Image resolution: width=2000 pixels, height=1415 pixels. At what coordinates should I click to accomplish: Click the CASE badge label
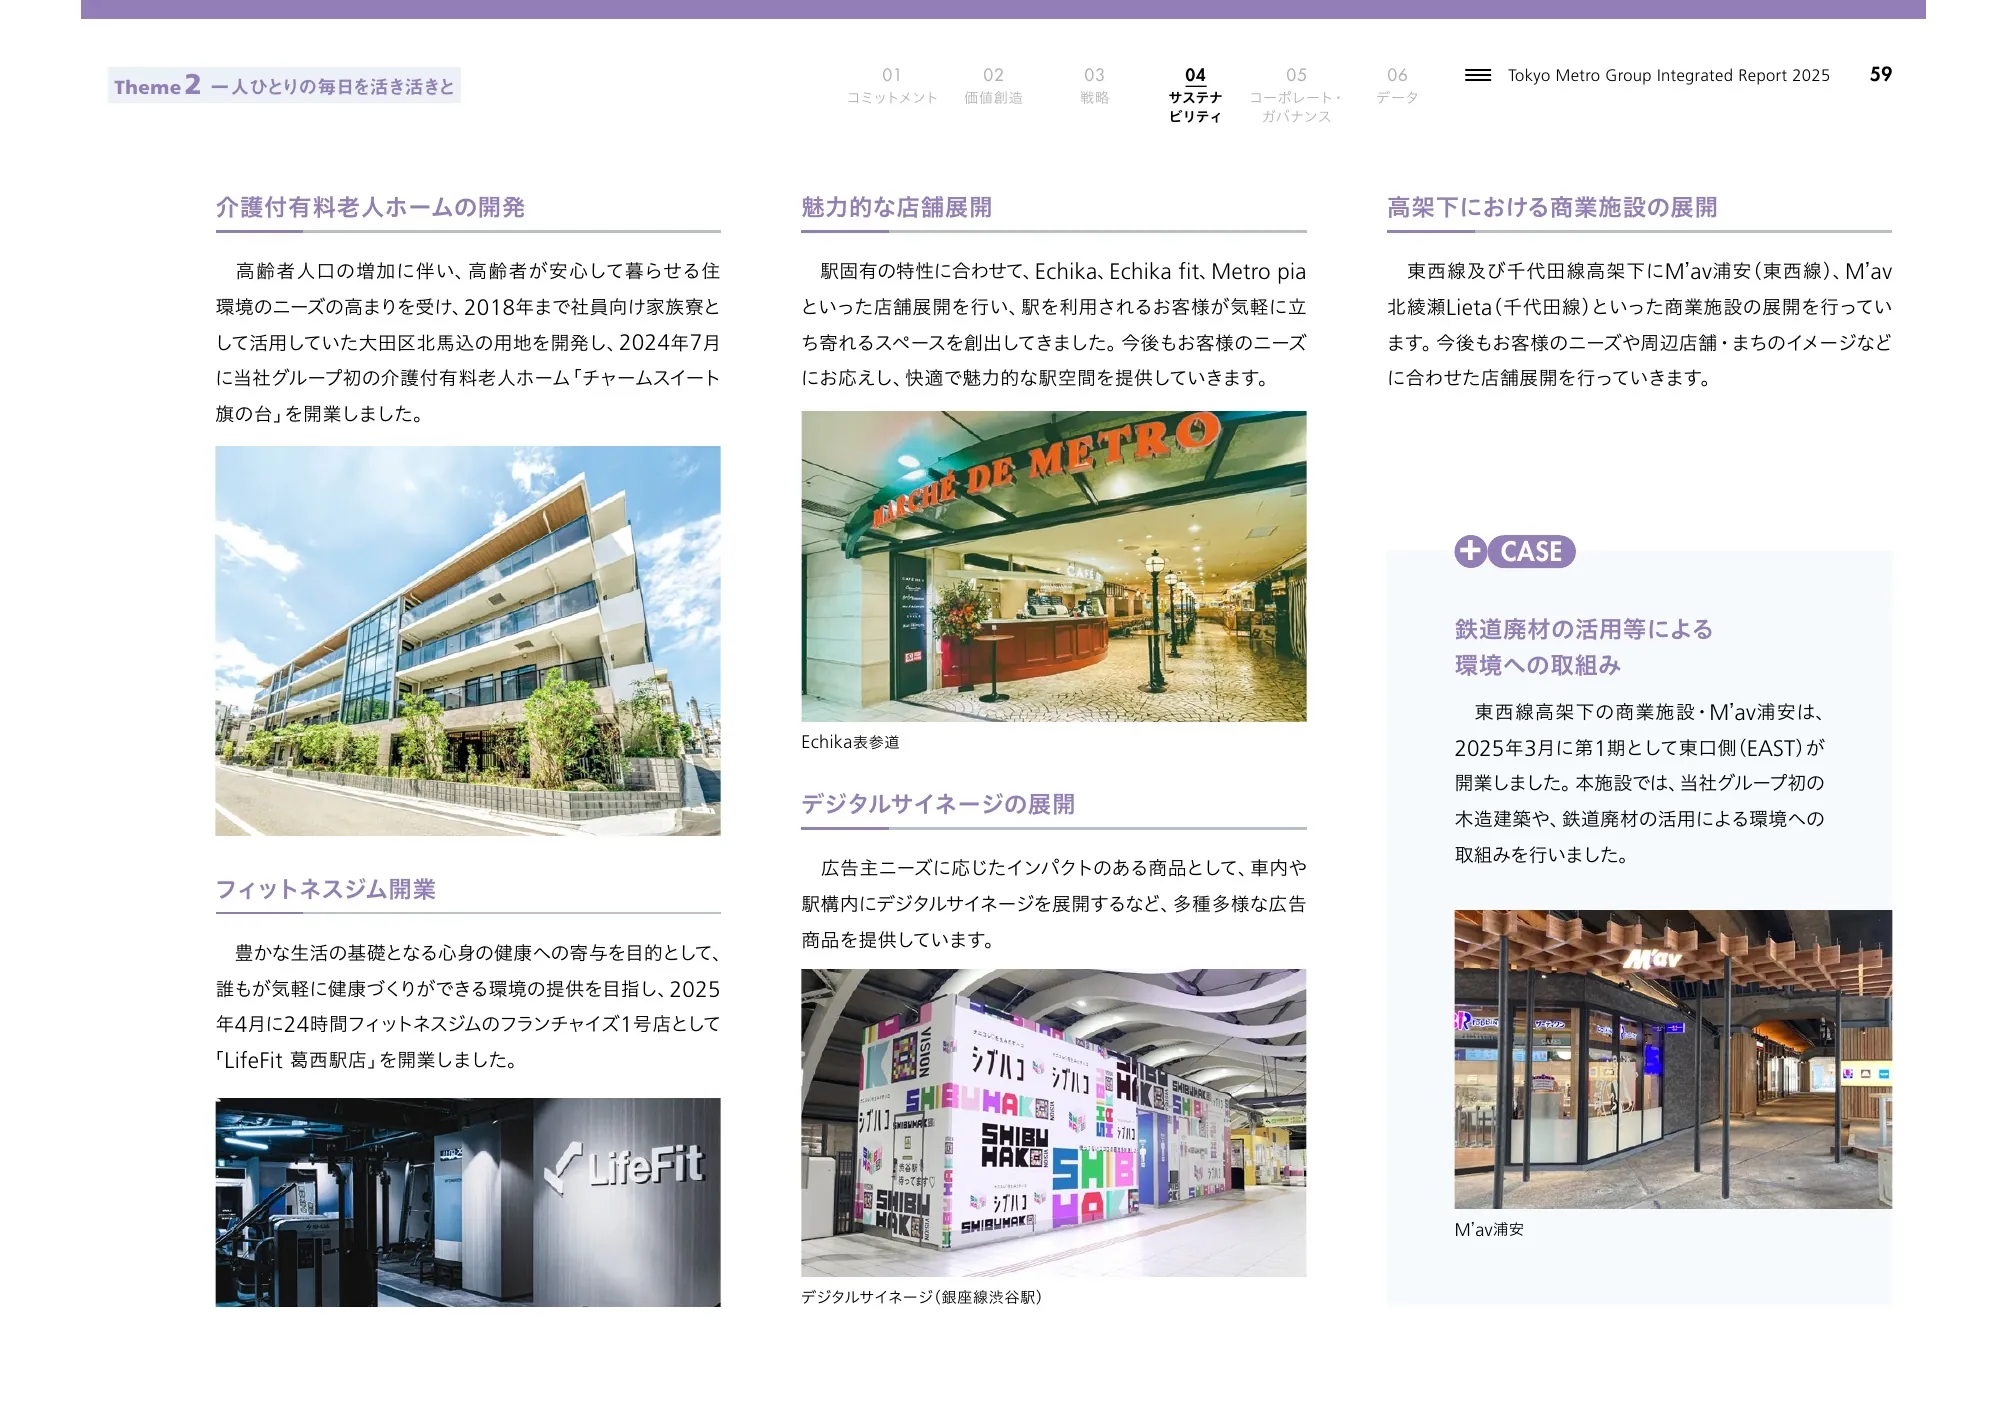1531,551
